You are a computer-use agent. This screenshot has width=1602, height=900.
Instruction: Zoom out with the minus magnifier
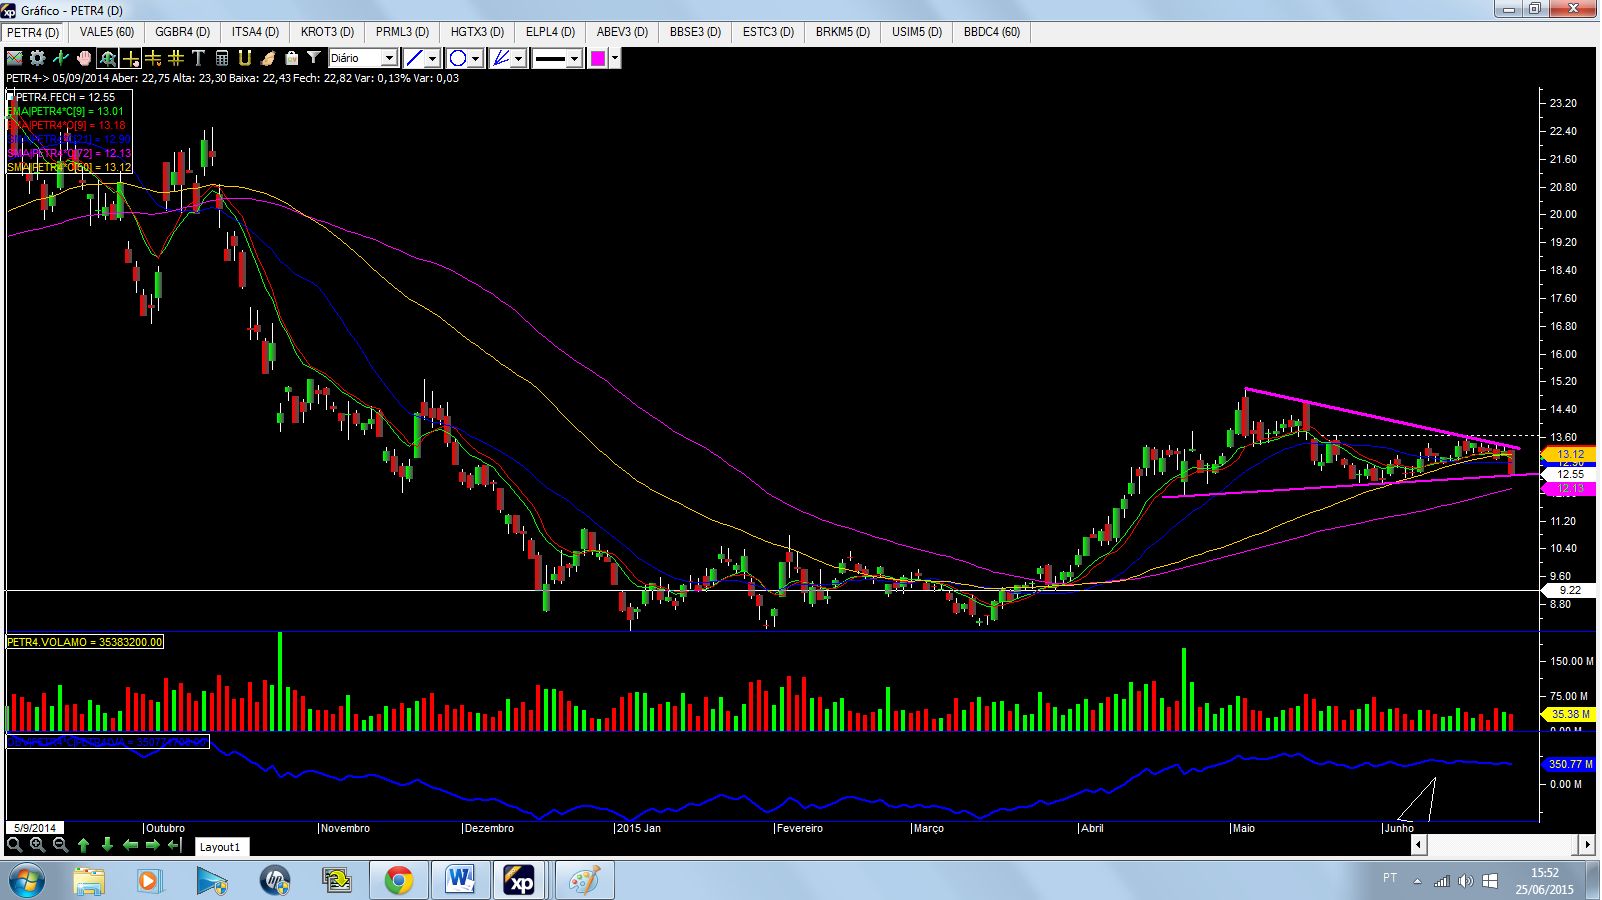click(60, 845)
